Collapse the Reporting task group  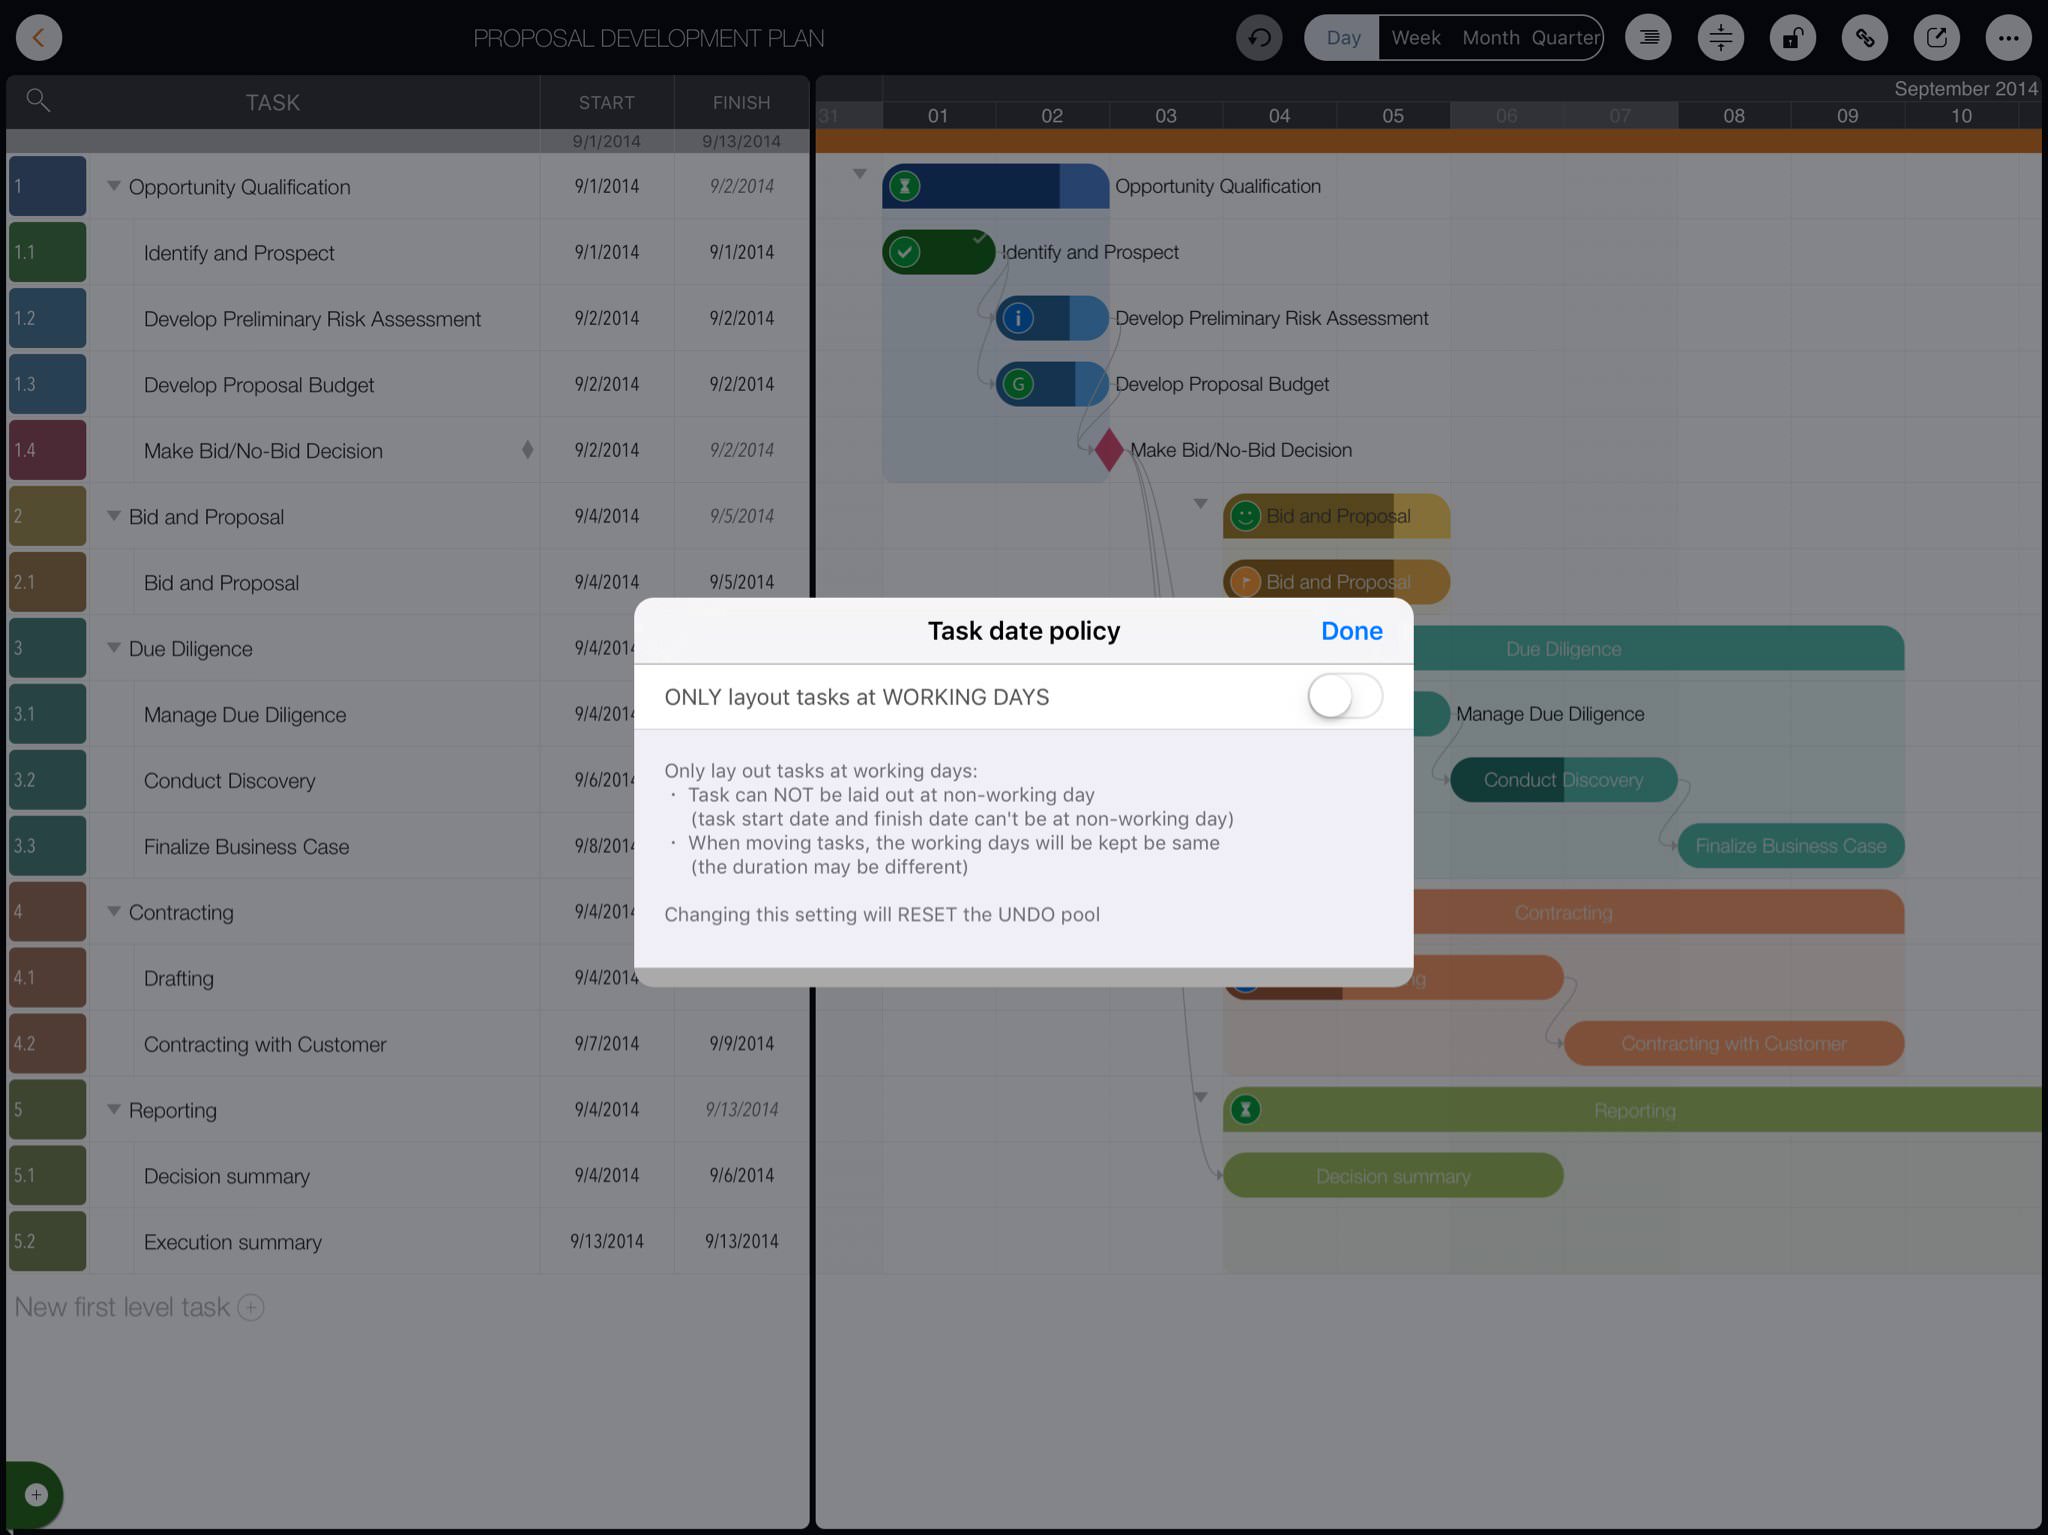[114, 1109]
